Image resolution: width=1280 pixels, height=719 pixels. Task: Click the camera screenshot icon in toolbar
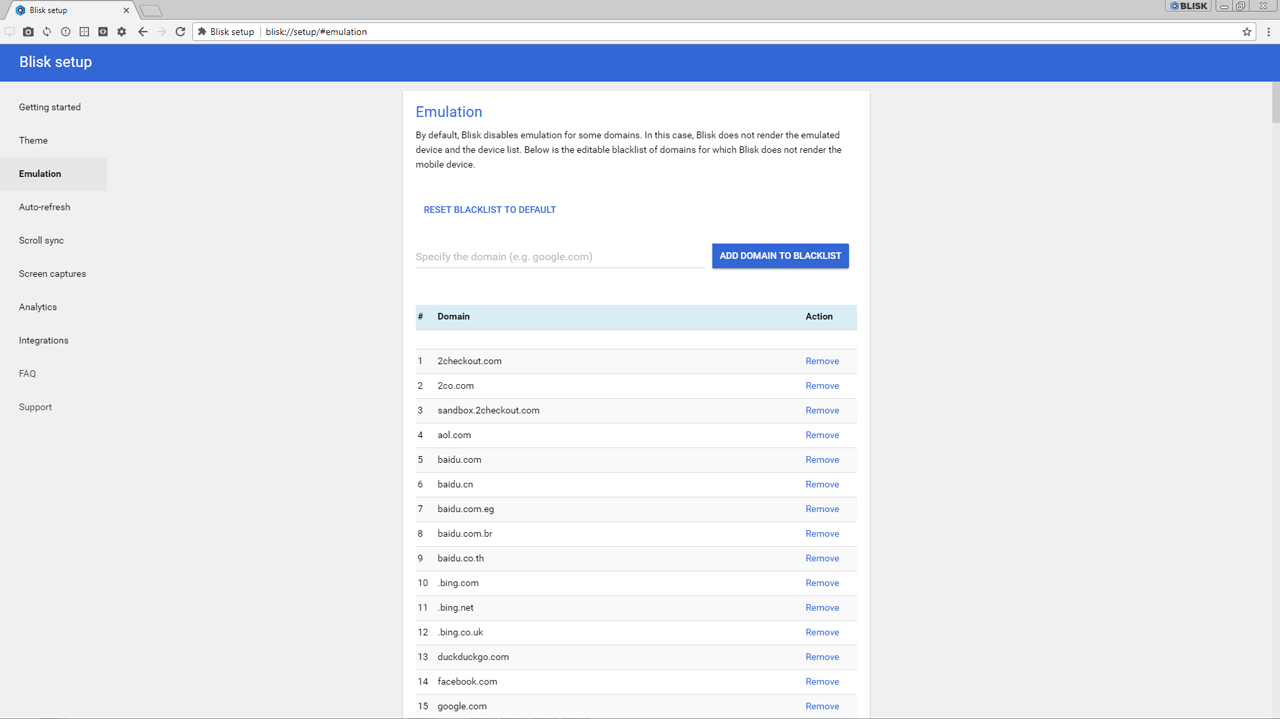(28, 32)
